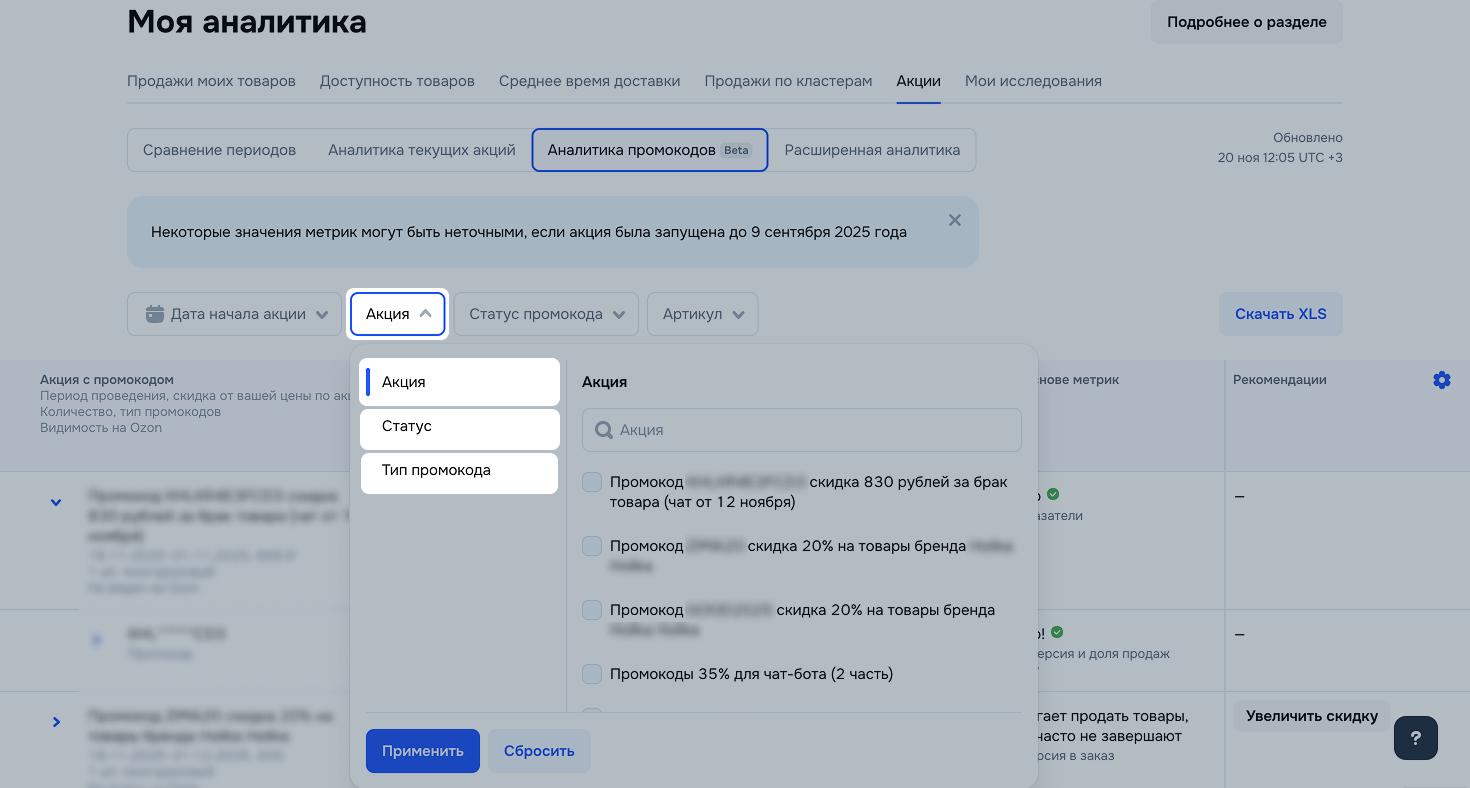
Task: Focus the Акция search input field
Action: coord(810,430)
